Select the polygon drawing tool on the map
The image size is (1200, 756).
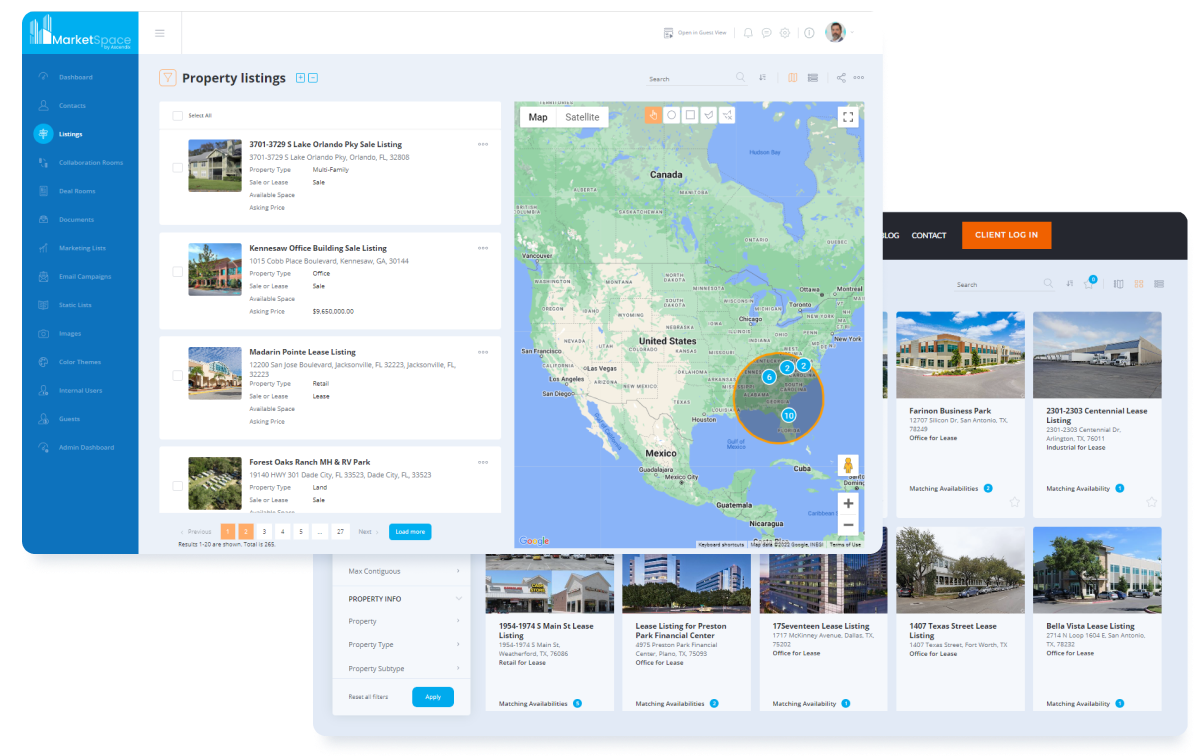click(708, 116)
